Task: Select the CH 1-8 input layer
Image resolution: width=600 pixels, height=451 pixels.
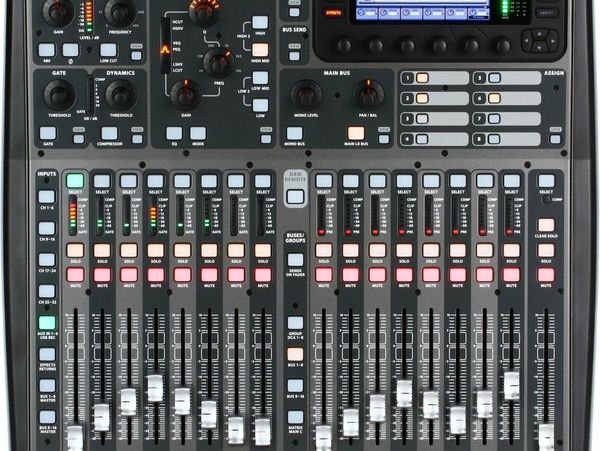Action: point(47,197)
